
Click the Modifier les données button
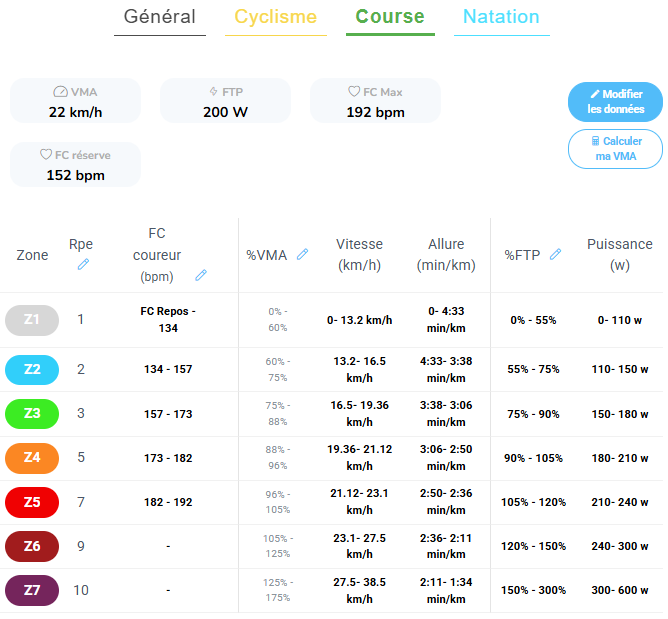pyautogui.click(x=615, y=102)
